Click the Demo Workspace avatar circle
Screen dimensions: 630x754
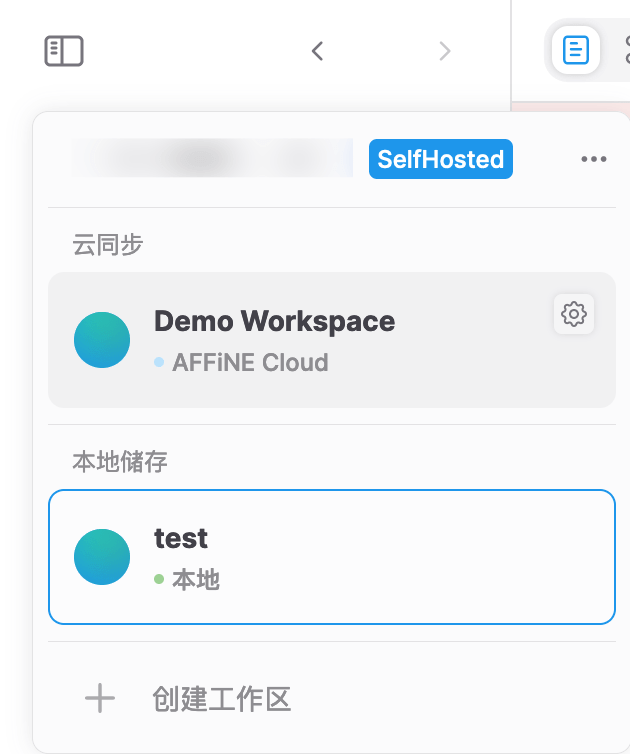click(102, 340)
